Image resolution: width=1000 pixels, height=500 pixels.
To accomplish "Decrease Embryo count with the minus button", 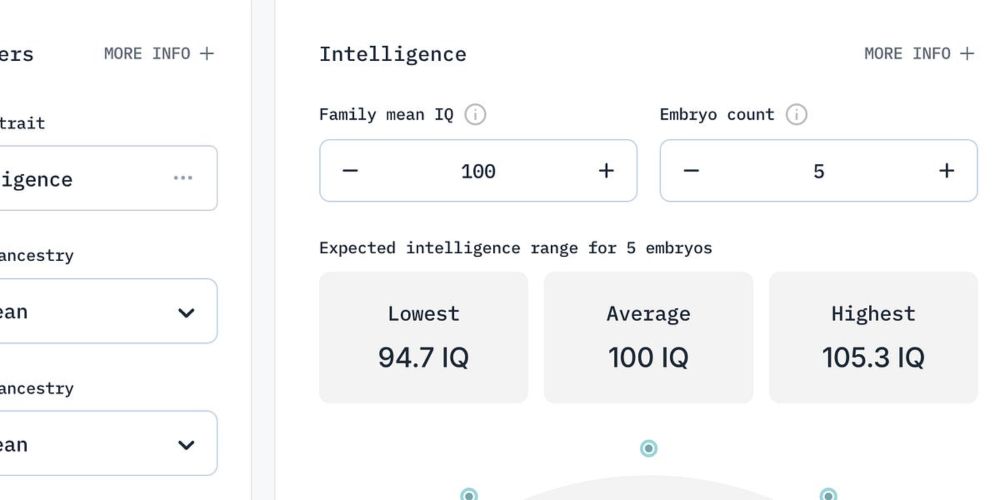I will (x=691, y=171).
